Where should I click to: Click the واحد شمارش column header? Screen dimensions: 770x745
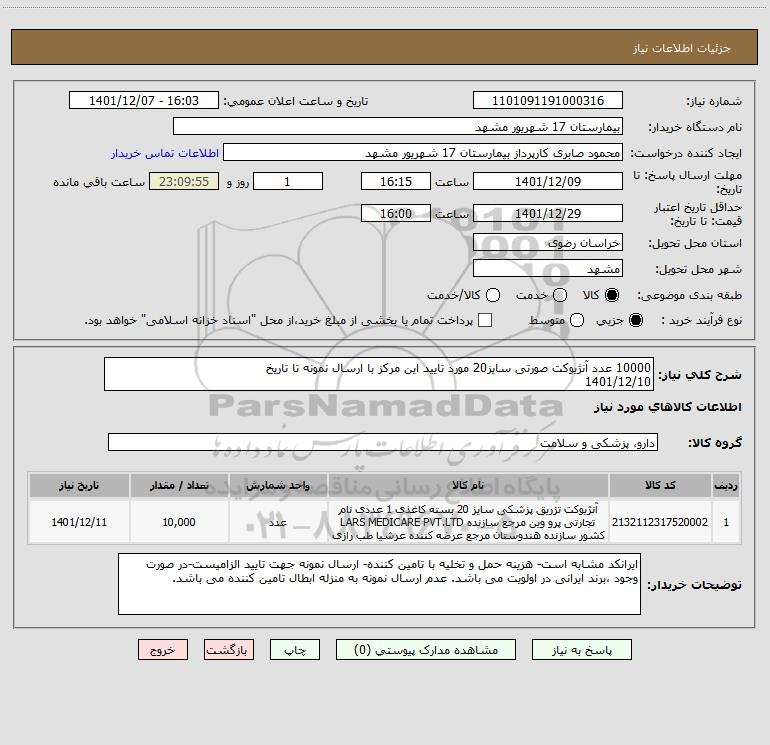click(x=278, y=485)
